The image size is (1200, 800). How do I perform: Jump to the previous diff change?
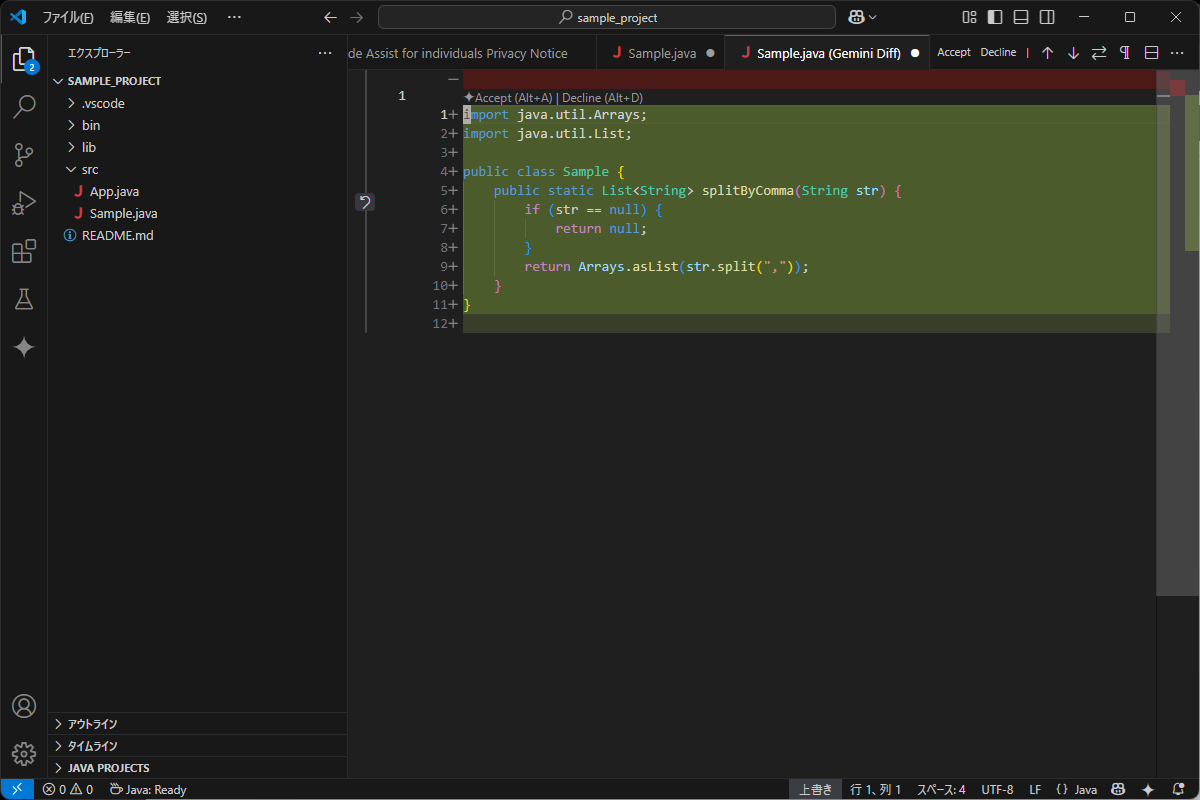click(x=1048, y=52)
